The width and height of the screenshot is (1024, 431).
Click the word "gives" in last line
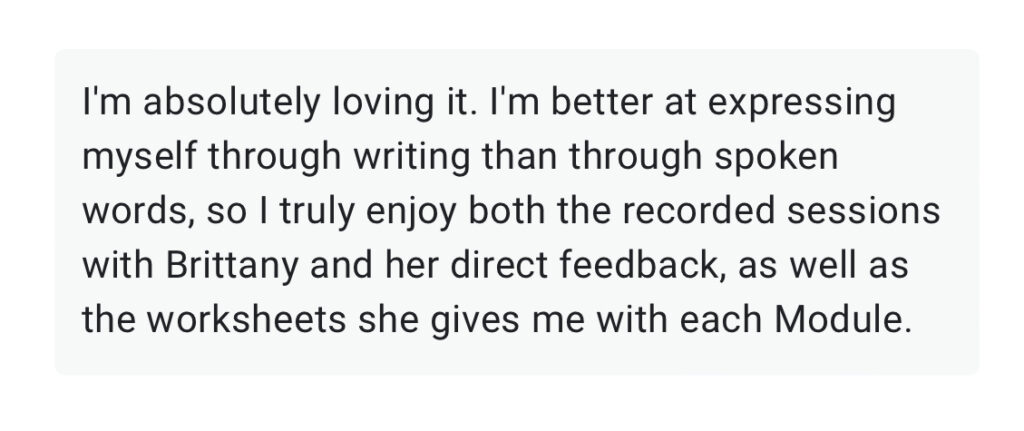point(470,321)
